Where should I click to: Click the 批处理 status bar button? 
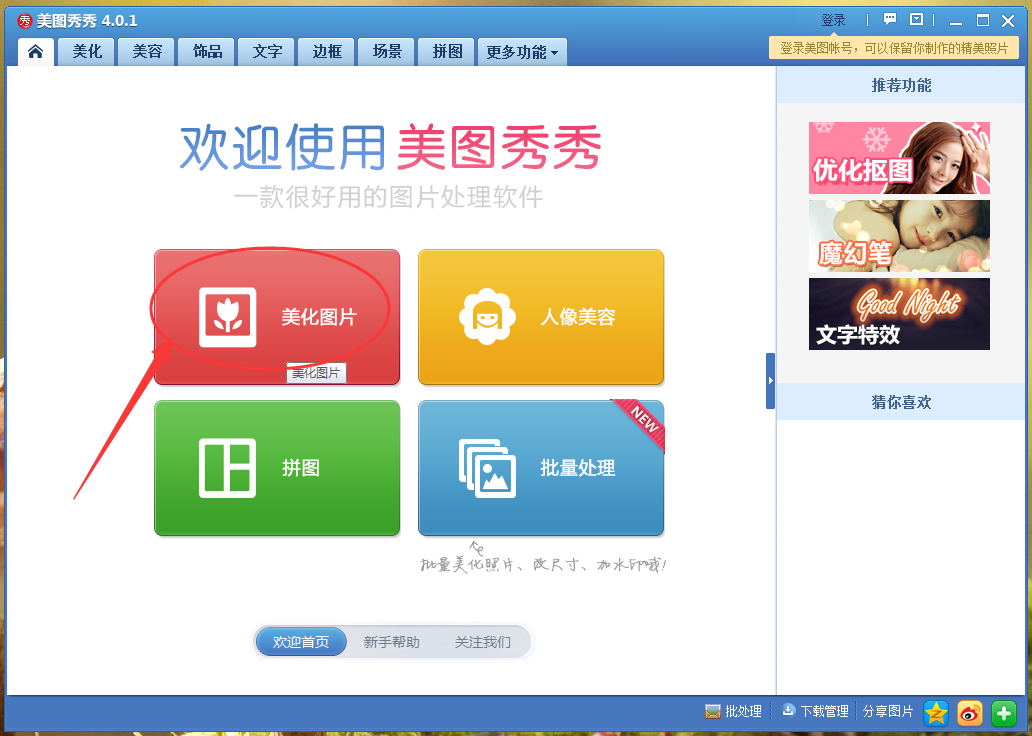[733, 712]
